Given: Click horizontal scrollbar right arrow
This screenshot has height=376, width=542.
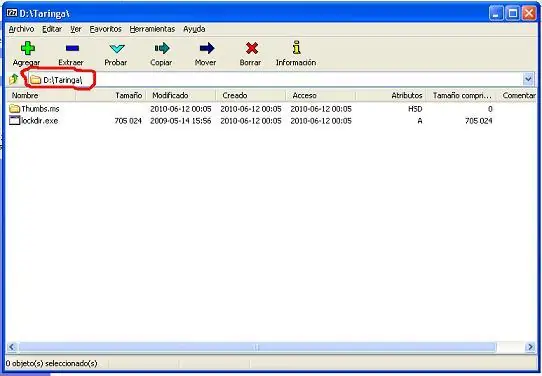Looking at the screenshot, I should (530, 347).
